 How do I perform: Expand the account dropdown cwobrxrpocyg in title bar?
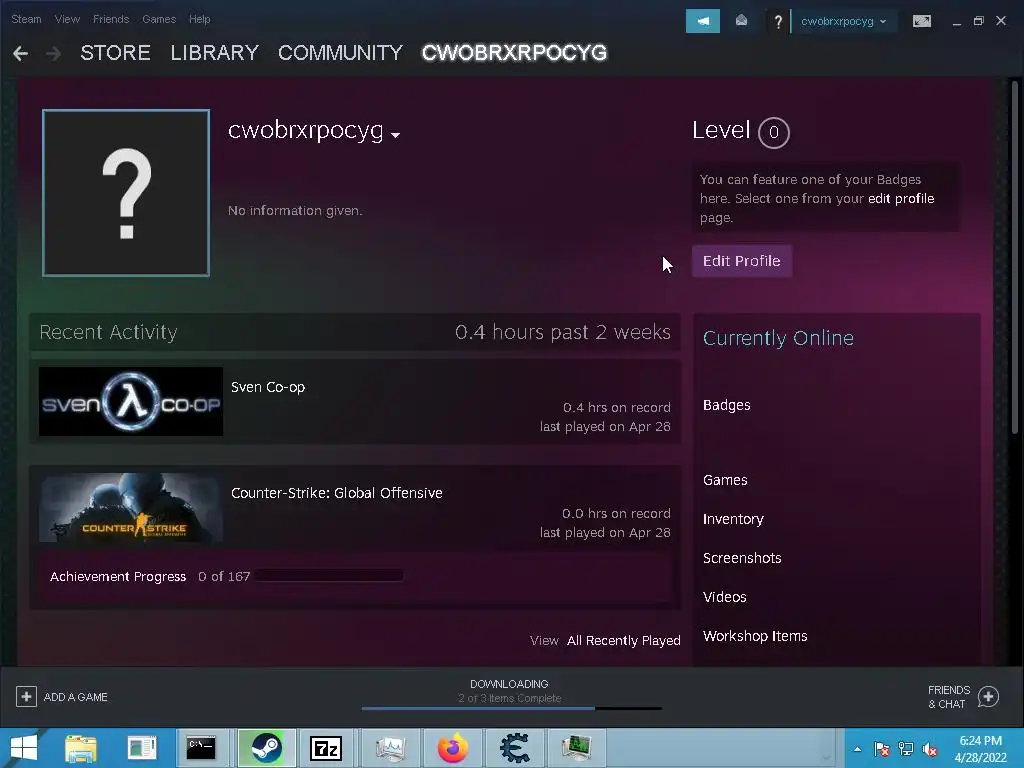(843, 21)
